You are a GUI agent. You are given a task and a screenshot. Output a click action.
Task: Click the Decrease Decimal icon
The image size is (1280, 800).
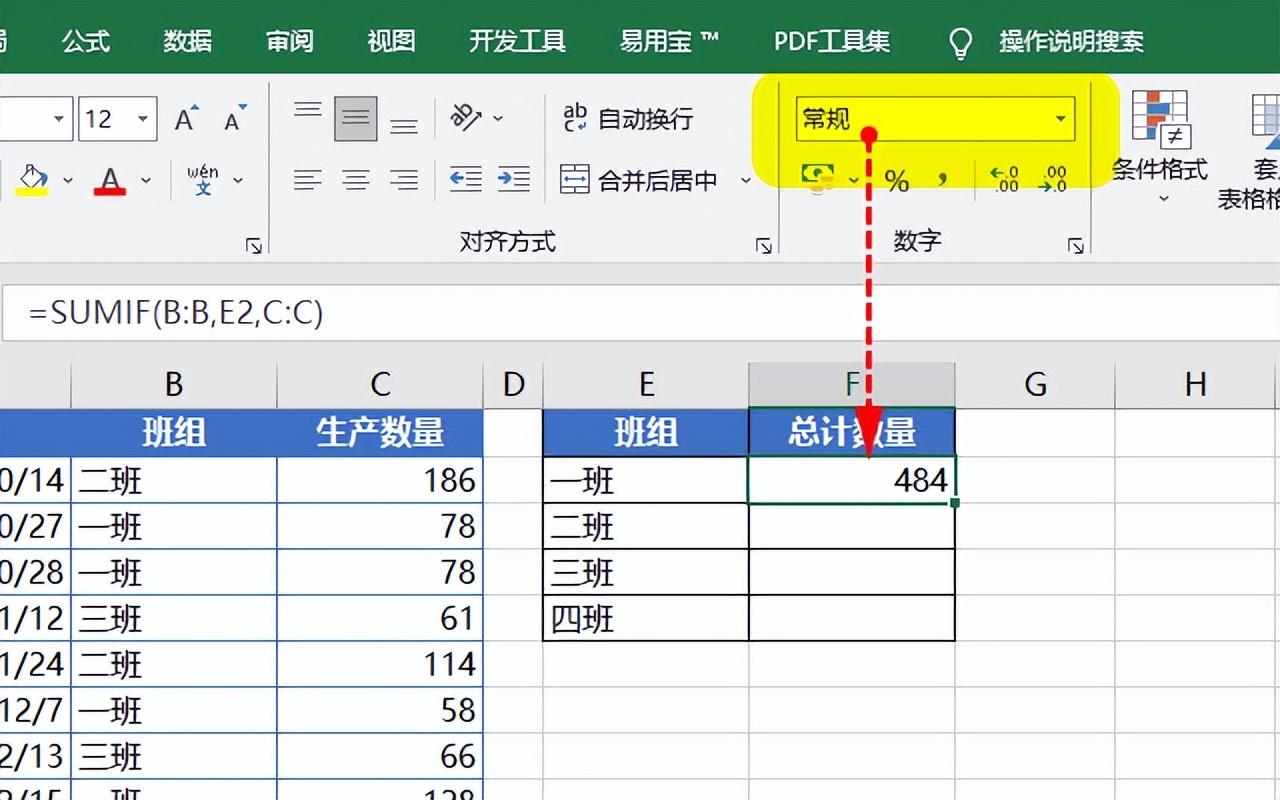pos(1053,180)
